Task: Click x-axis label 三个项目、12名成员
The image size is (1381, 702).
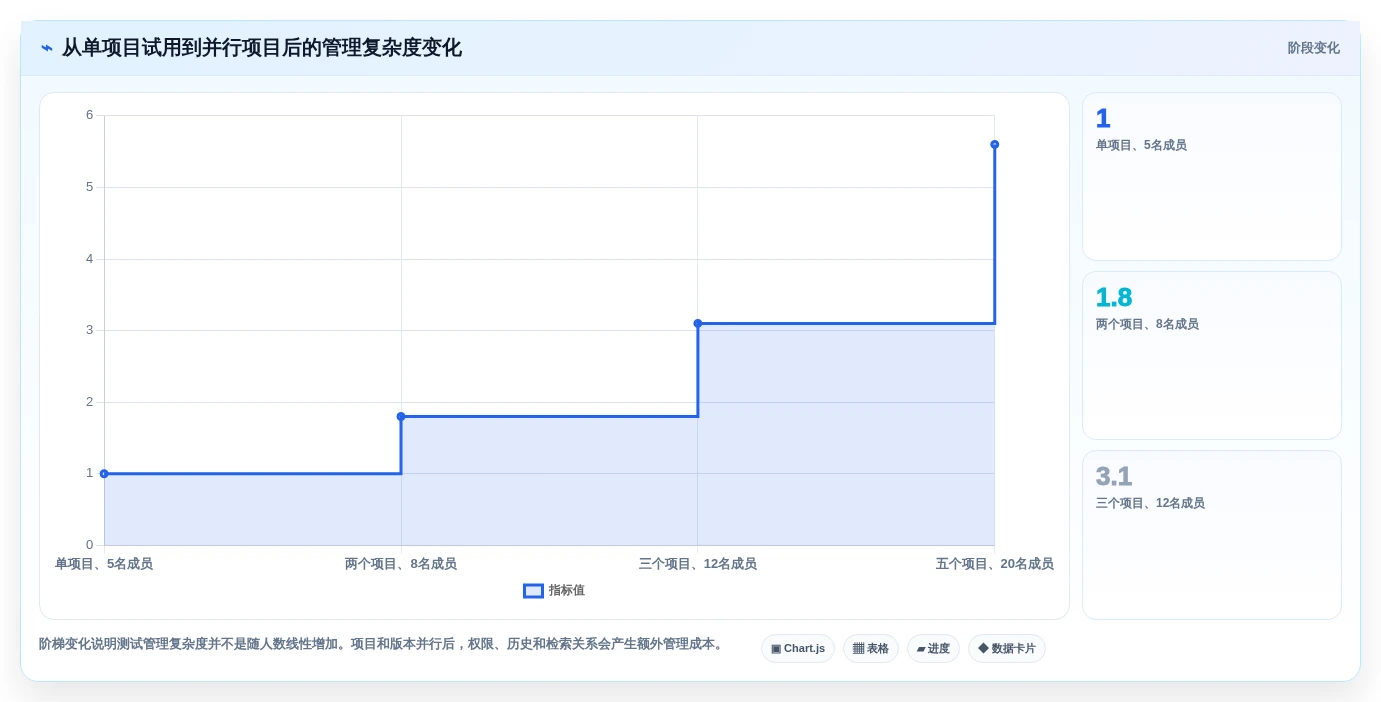Action: [698, 564]
